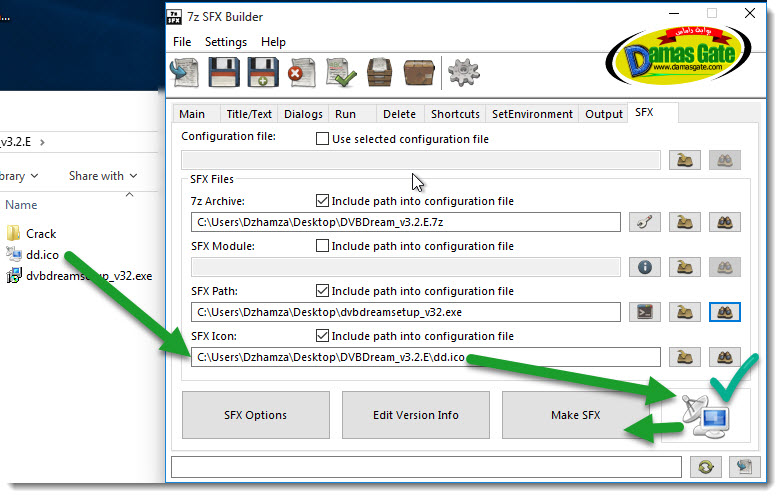
Task: Click the binoculars icon on the Configuration file row
Action: pyautogui.click(x=725, y=161)
